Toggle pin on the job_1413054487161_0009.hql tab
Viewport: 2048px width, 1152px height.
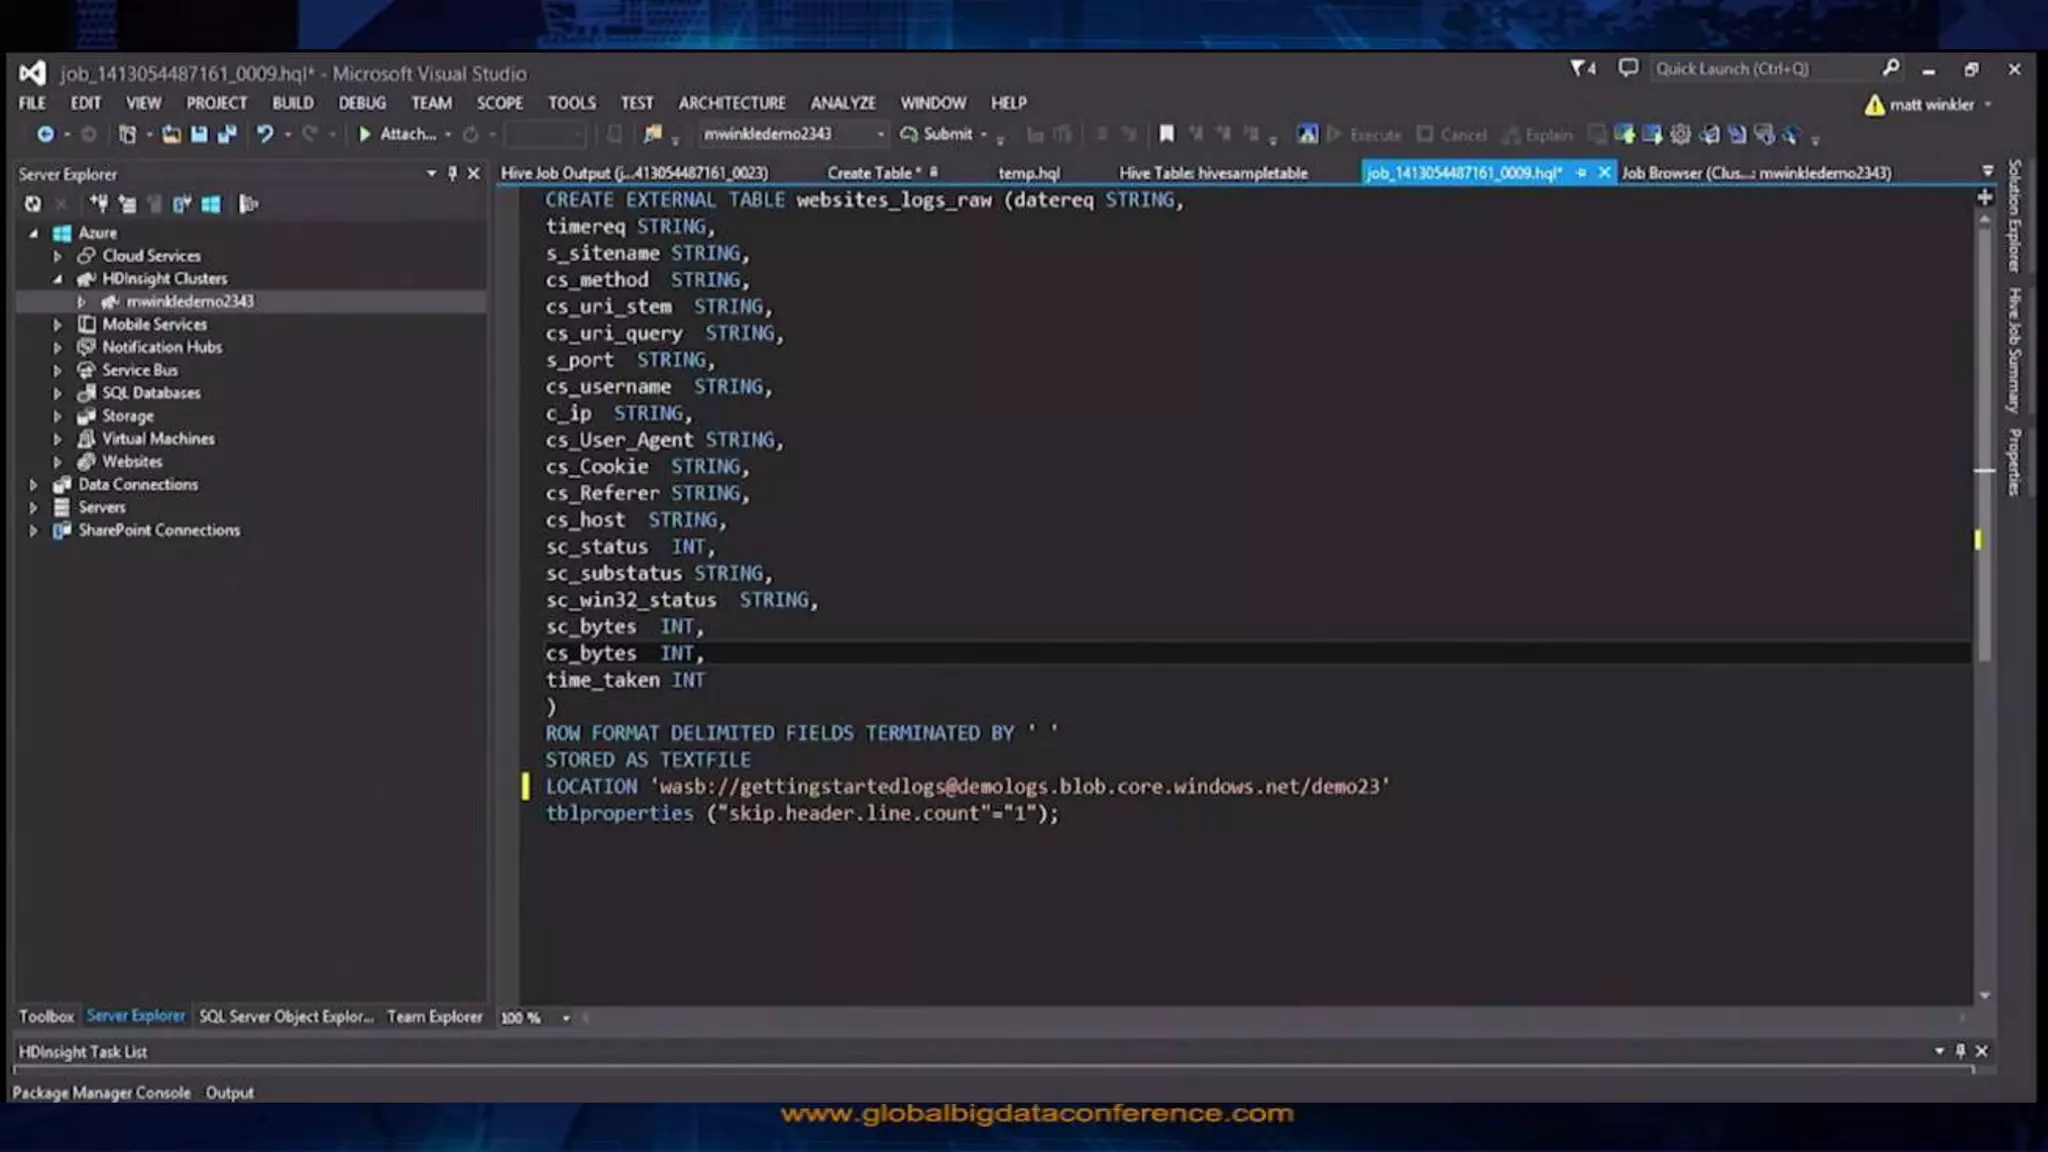click(x=1581, y=173)
